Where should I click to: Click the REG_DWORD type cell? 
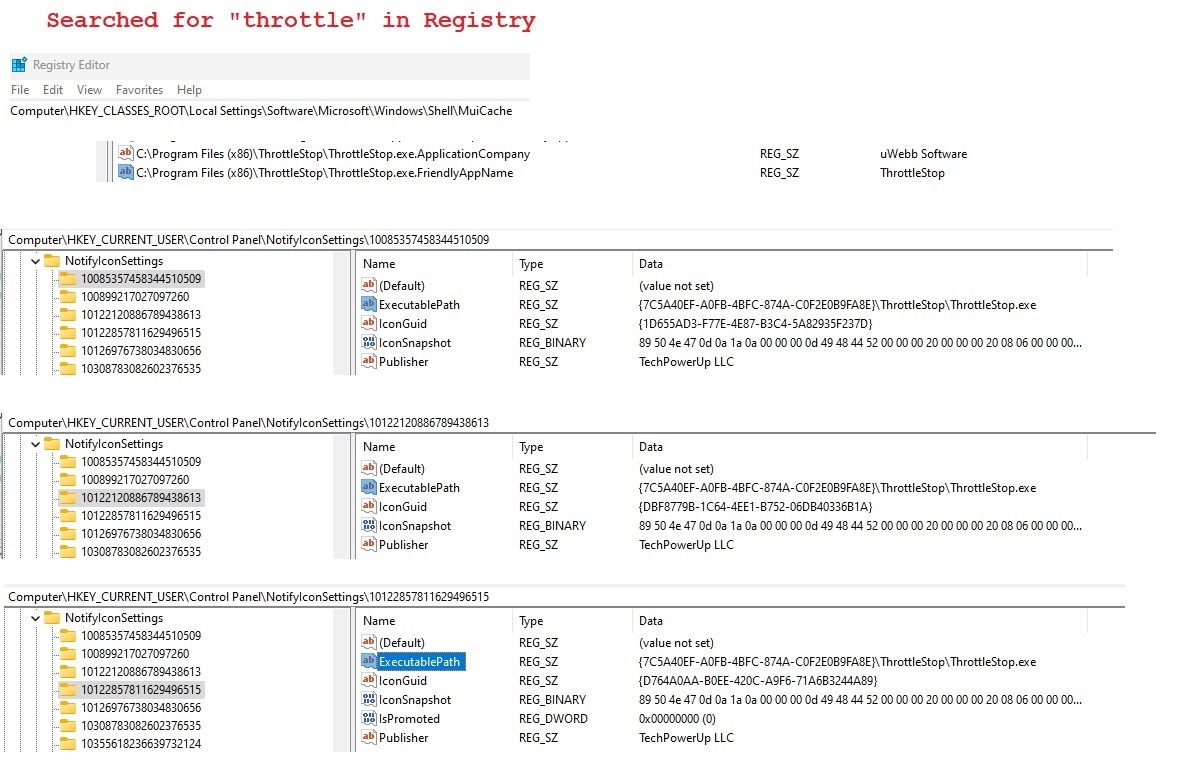553,719
